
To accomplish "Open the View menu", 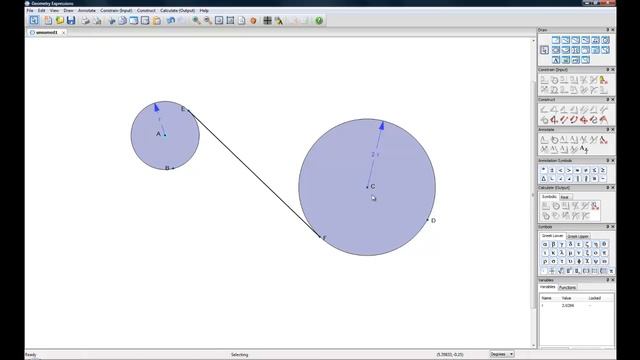I will click(x=54, y=10).
